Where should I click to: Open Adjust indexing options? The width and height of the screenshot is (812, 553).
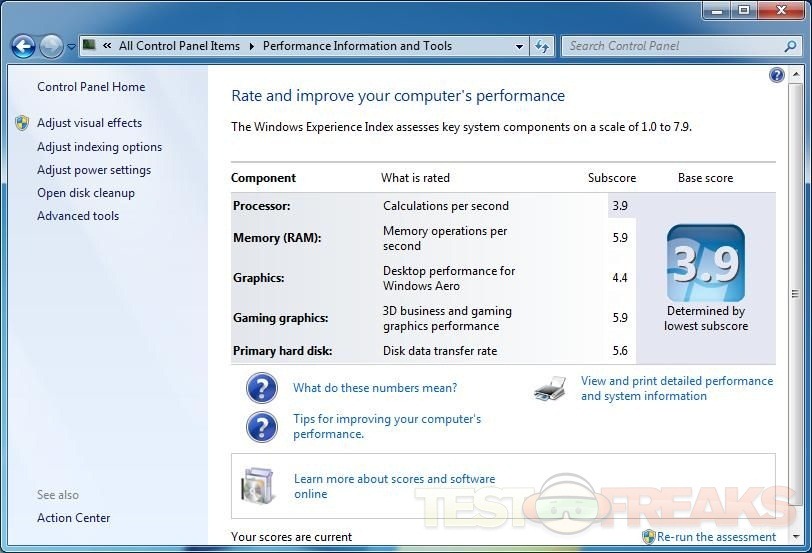99,147
